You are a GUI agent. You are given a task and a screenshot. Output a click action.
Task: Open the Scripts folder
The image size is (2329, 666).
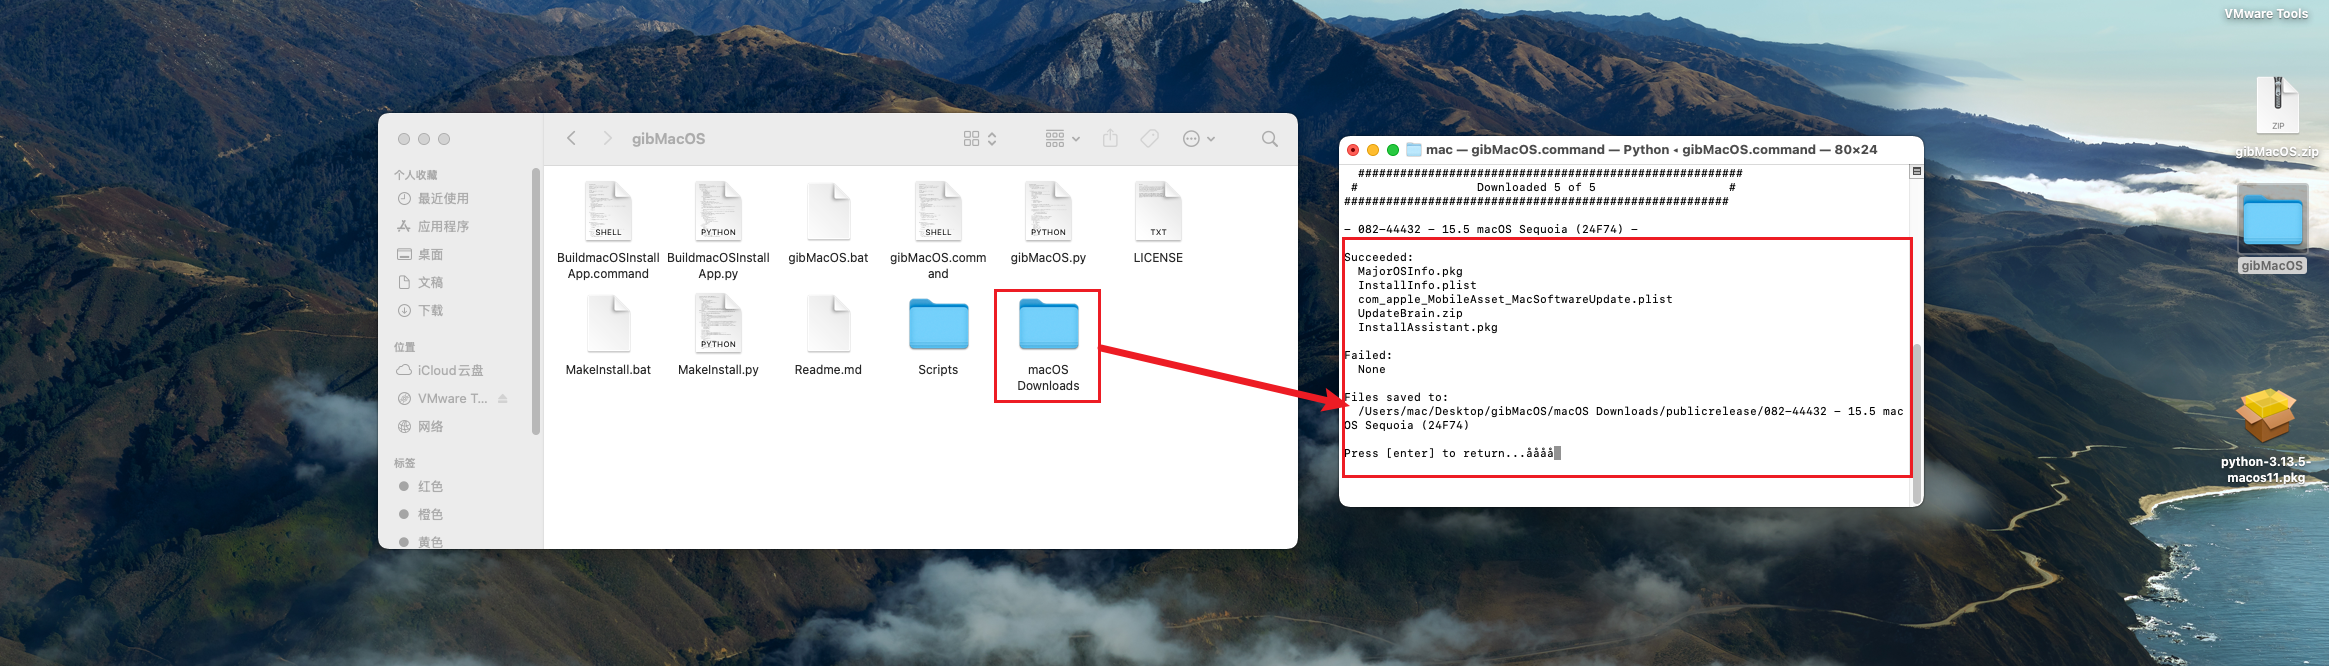click(x=938, y=324)
